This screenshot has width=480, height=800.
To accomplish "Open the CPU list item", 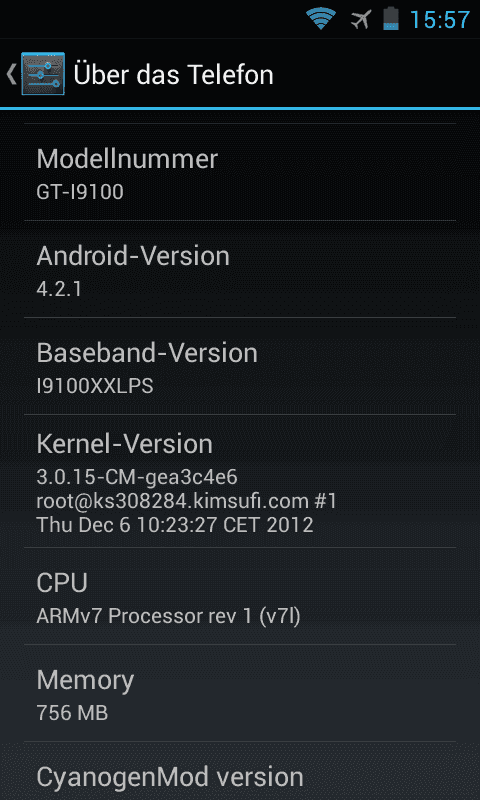I will [x=240, y=596].
